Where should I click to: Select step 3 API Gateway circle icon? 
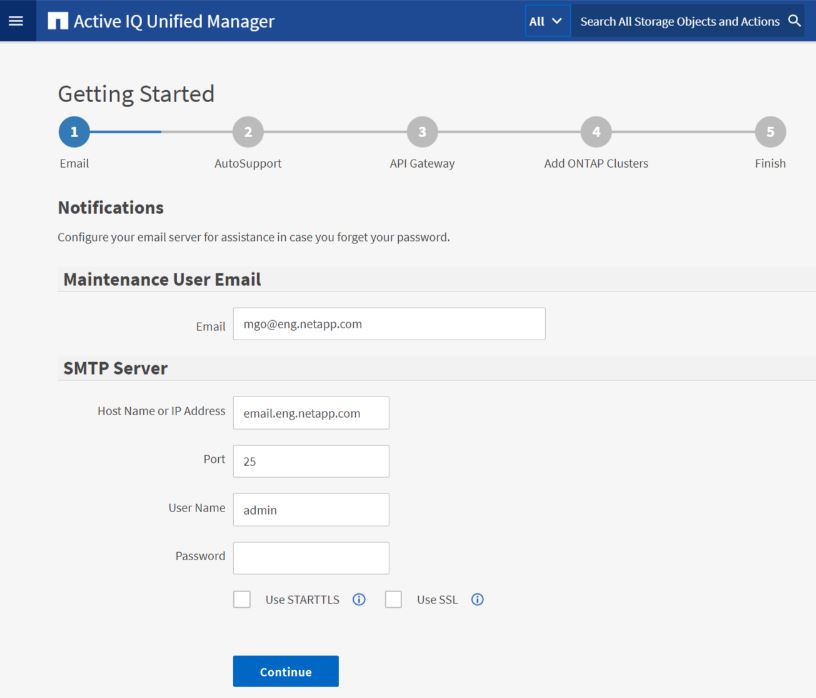click(x=422, y=131)
